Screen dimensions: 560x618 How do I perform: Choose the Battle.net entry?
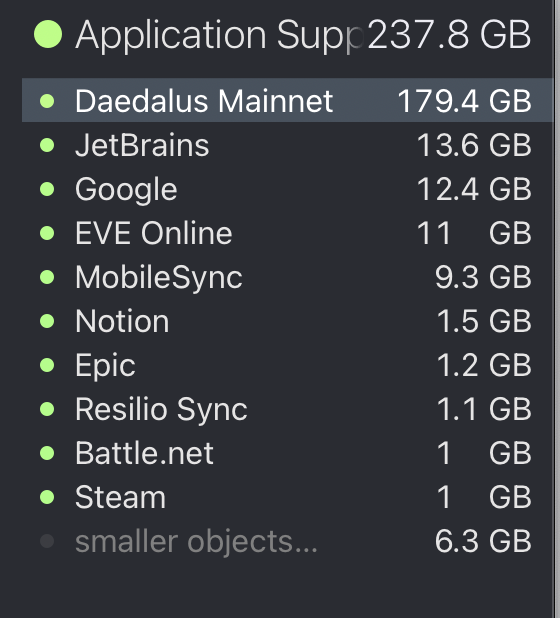(x=288, y=453)
